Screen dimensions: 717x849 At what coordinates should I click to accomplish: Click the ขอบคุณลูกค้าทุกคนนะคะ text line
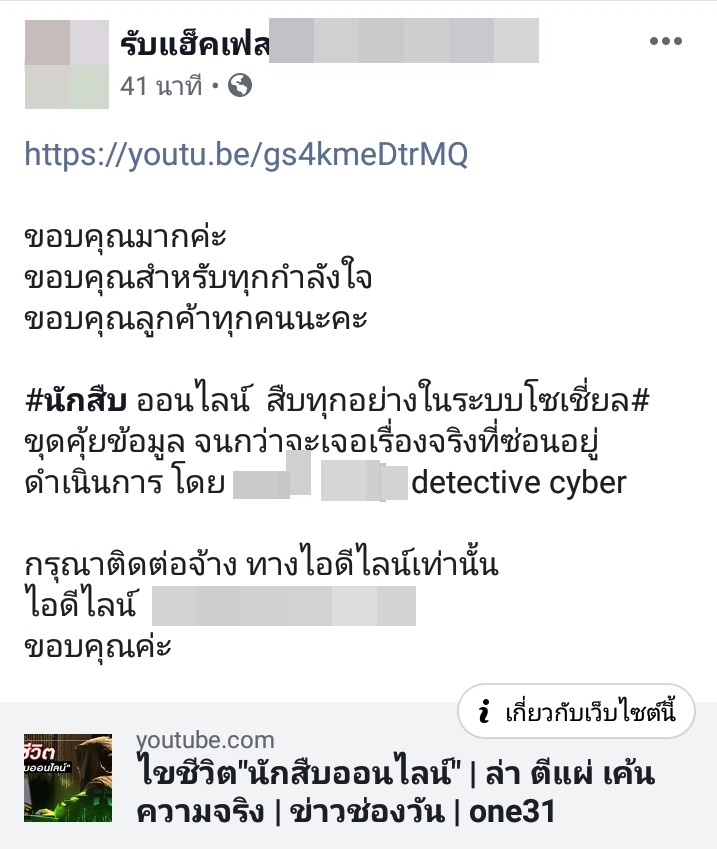coord(196,319)
